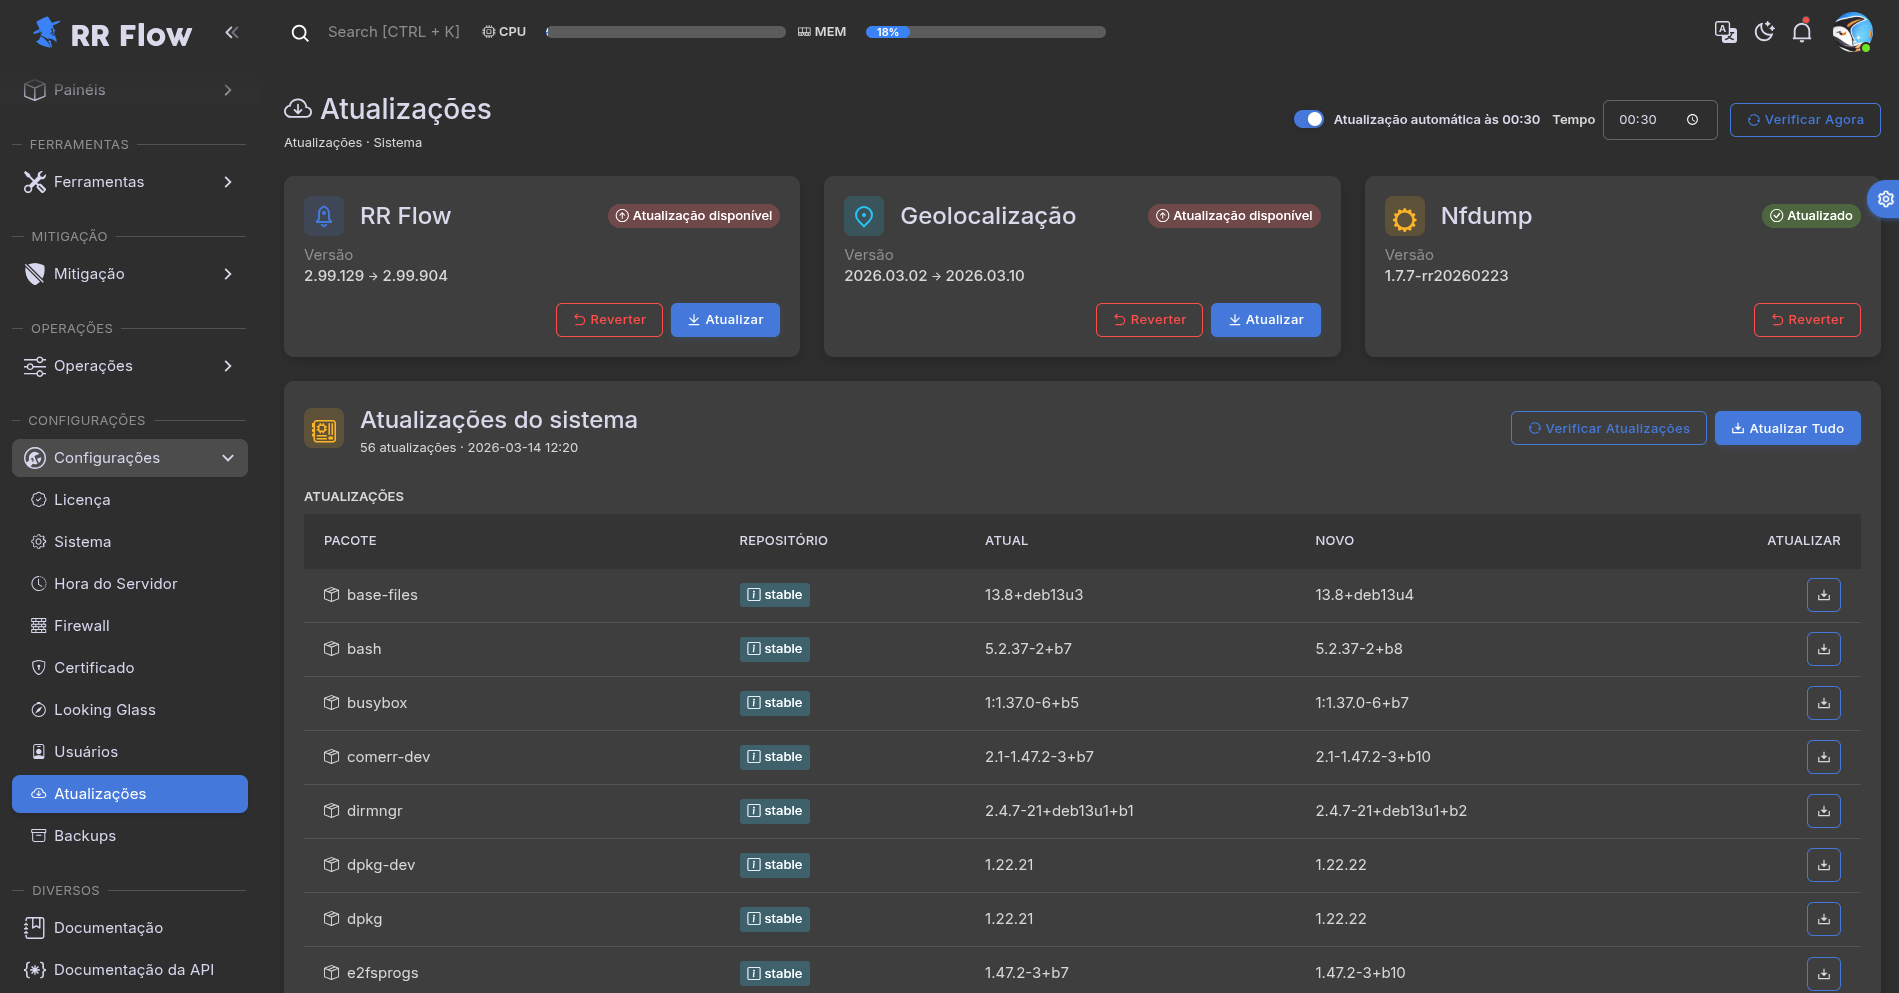Open Firewall settings in sidebar
Image resolution: width=1899 pixels, height=993 pixels.
coord(82,626)
